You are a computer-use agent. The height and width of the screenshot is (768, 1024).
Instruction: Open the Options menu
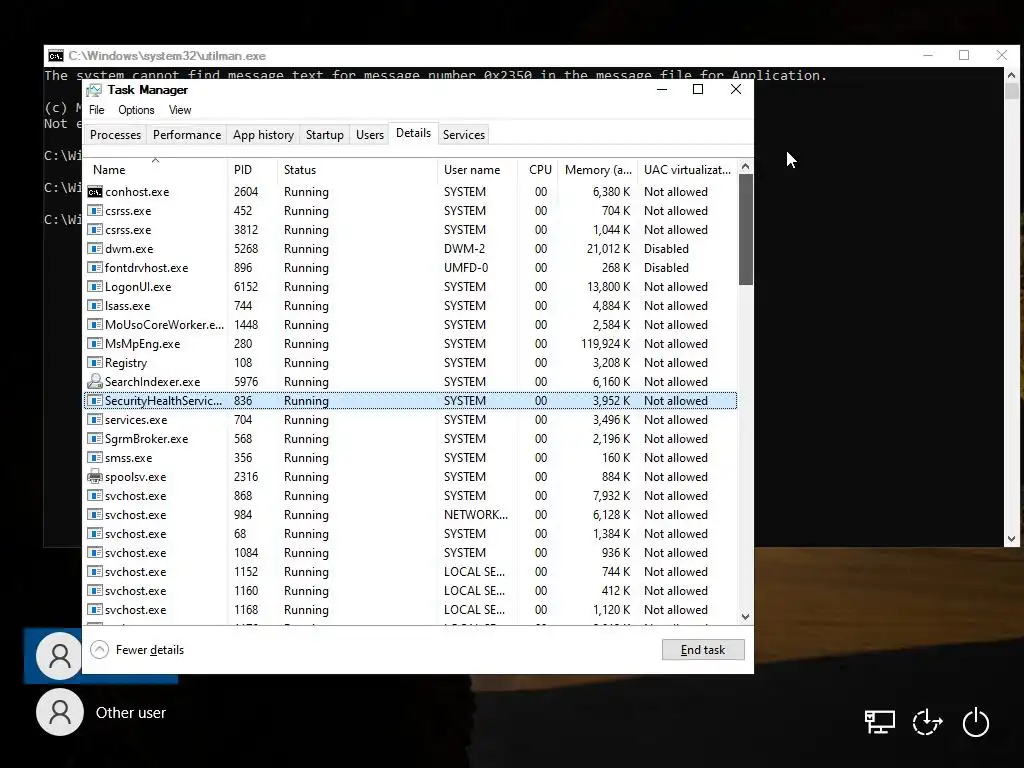[136, 110]
